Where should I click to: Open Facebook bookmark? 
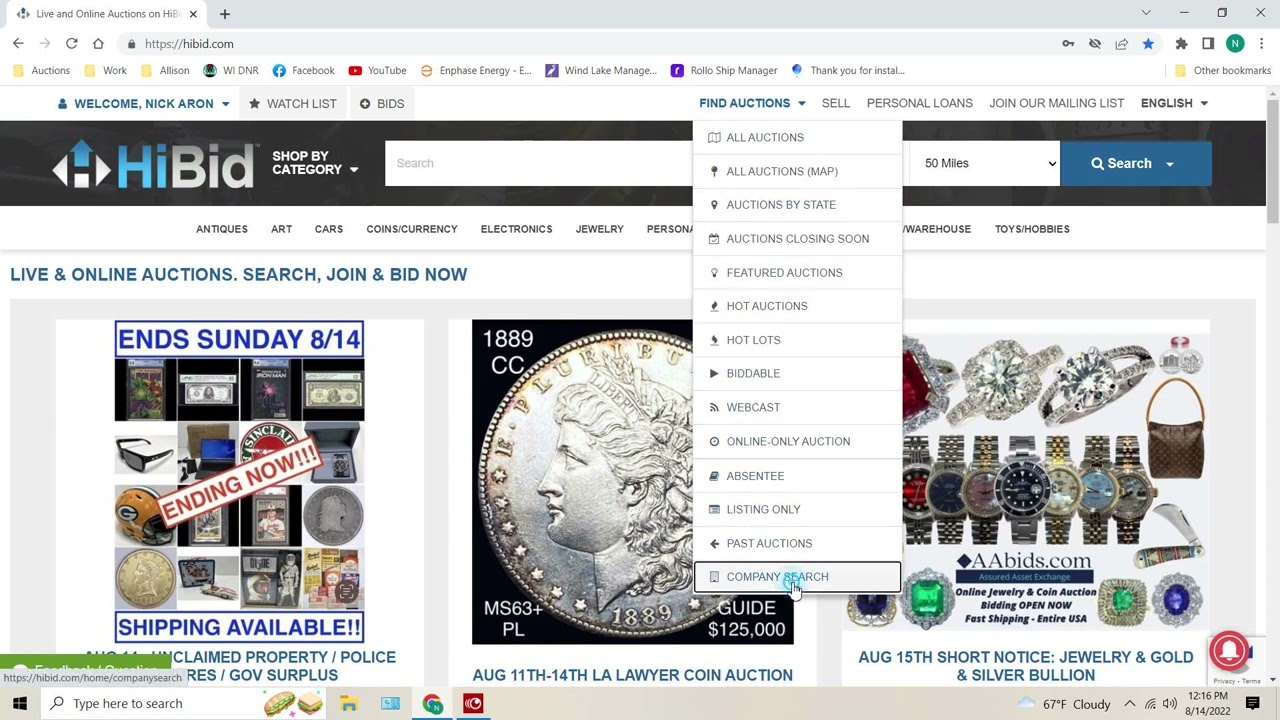303,71
